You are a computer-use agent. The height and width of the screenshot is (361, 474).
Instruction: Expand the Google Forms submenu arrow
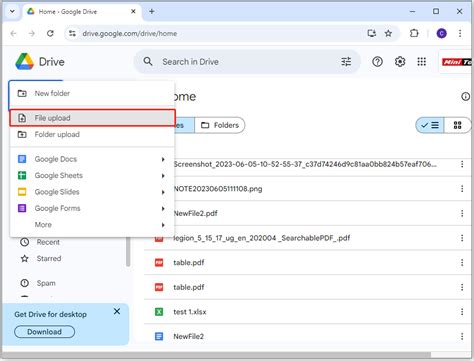(163, 209)
